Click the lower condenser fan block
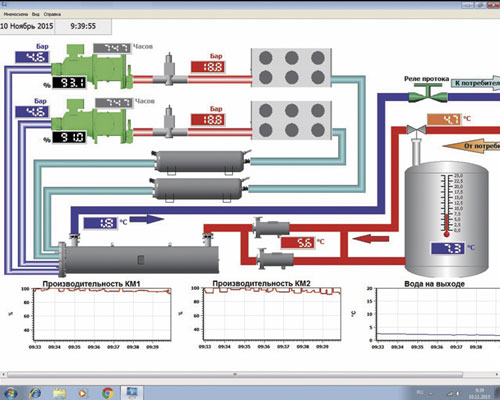The height and width of the screenshot is (400, 500). tap(291, 120)
